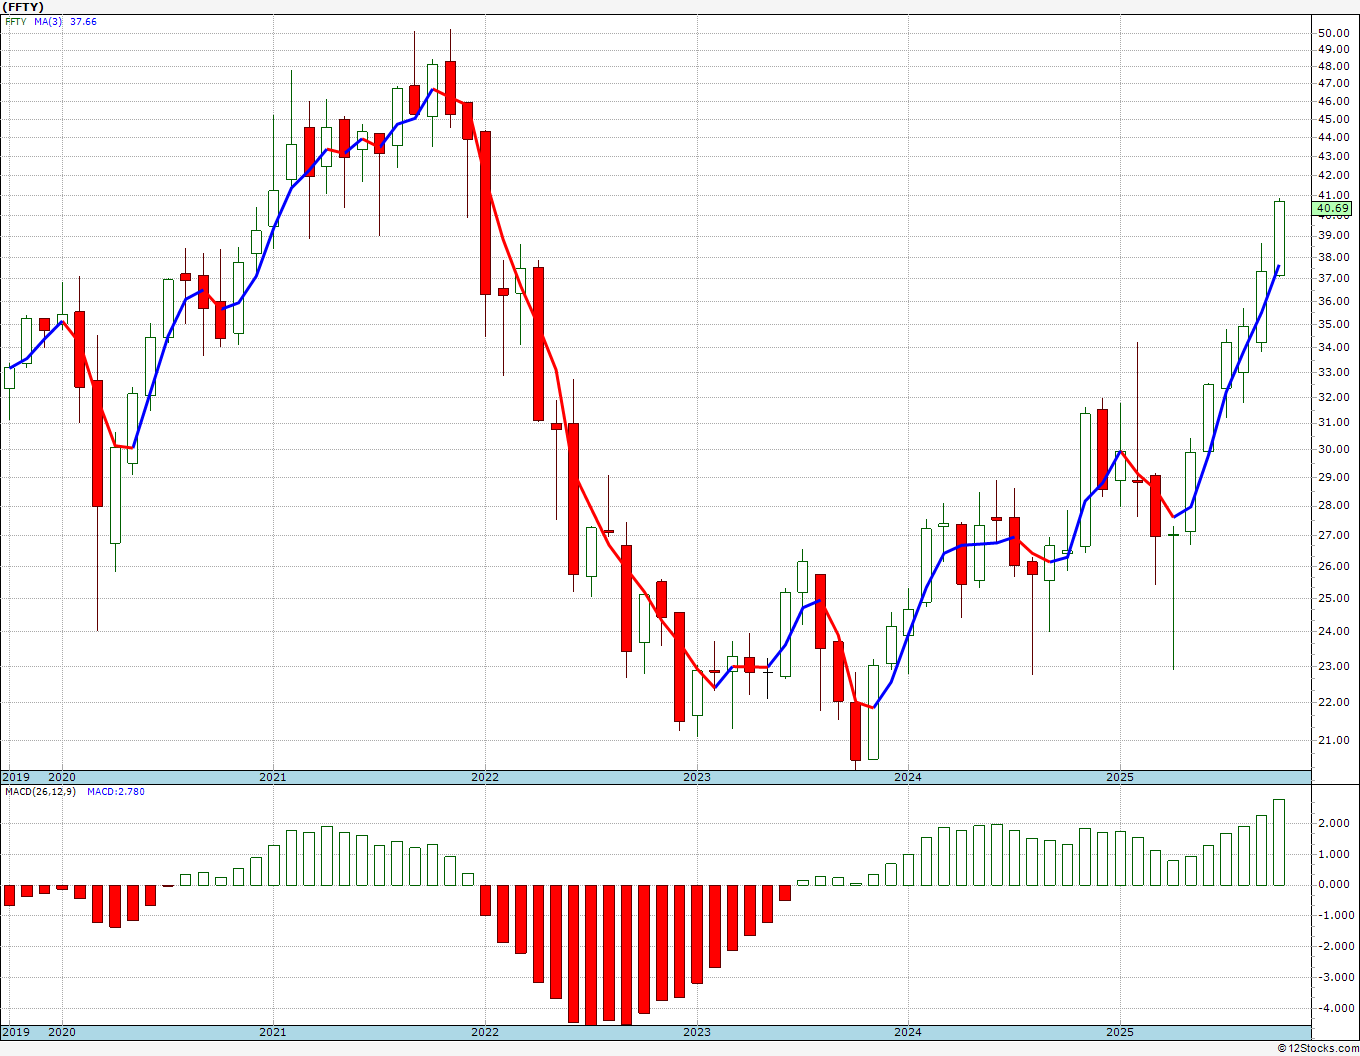This screenshot has width=1360, height=1056.
Task: Select the 48.00 price axis label
Action: point(1333,67)
